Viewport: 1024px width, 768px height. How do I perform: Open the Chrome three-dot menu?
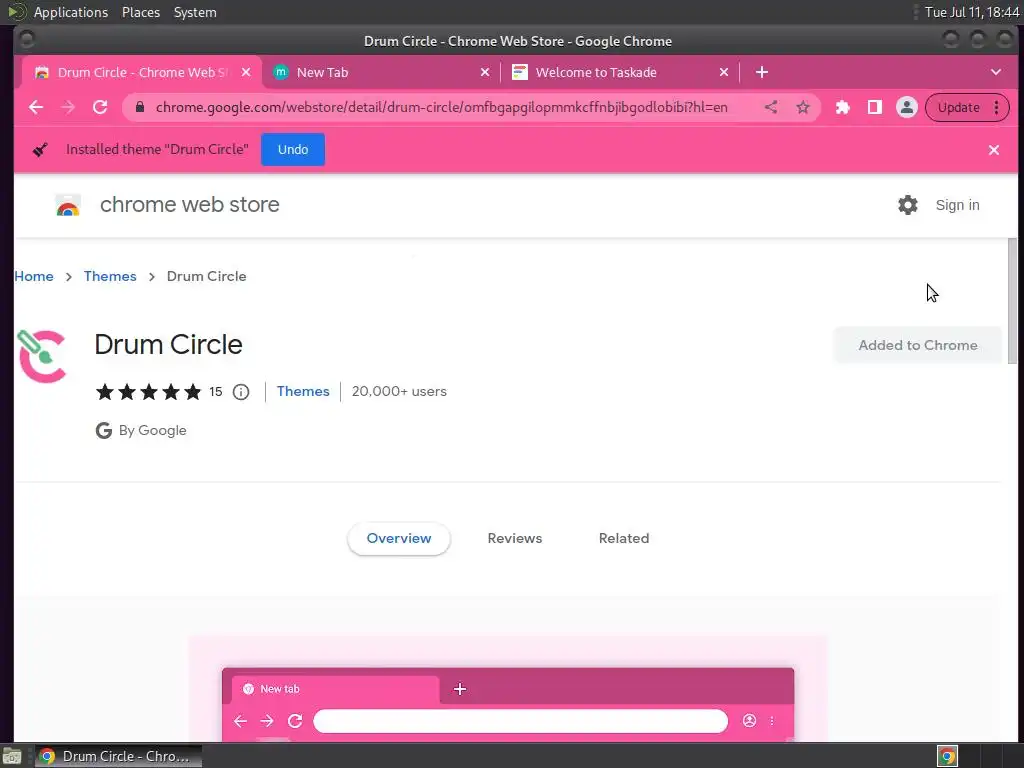tap(997, 108)
